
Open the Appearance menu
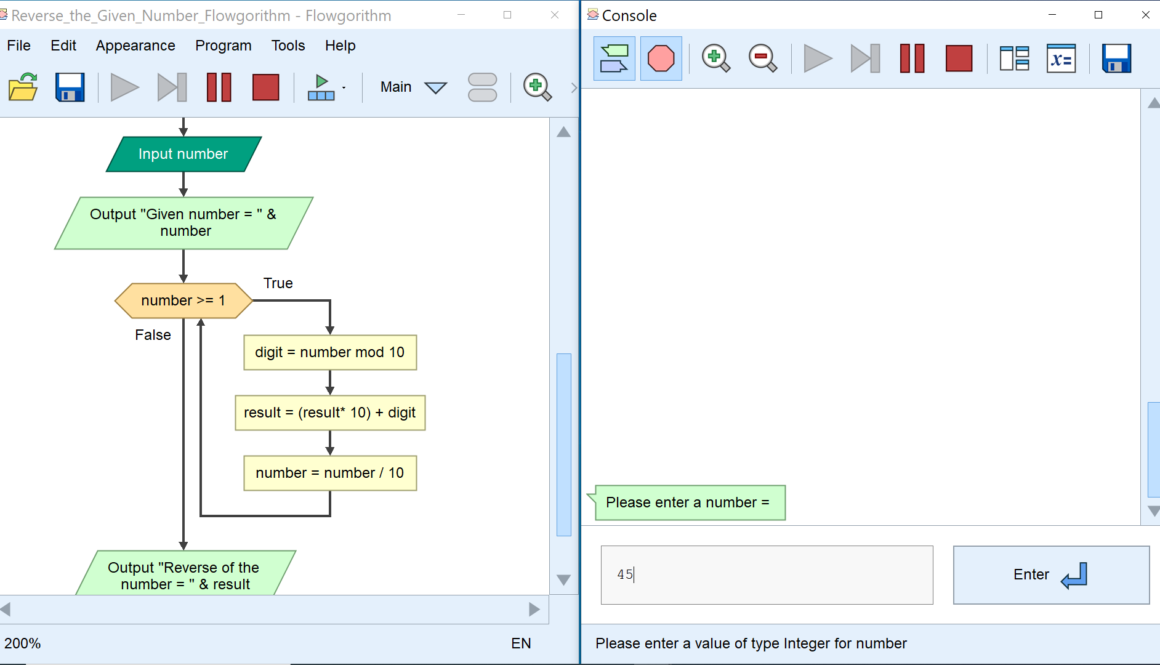pyautogui.click(x=135, y=45)
